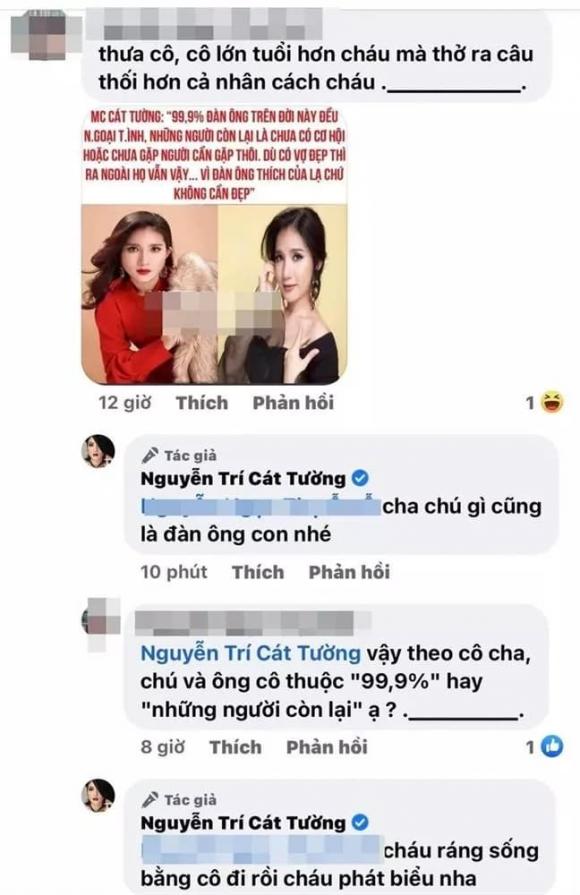Image resolution: width=580 pixels, height=895 pixels.
Task: Open the attached MC Cát Tường quote image
Action: tap(214, 245)
